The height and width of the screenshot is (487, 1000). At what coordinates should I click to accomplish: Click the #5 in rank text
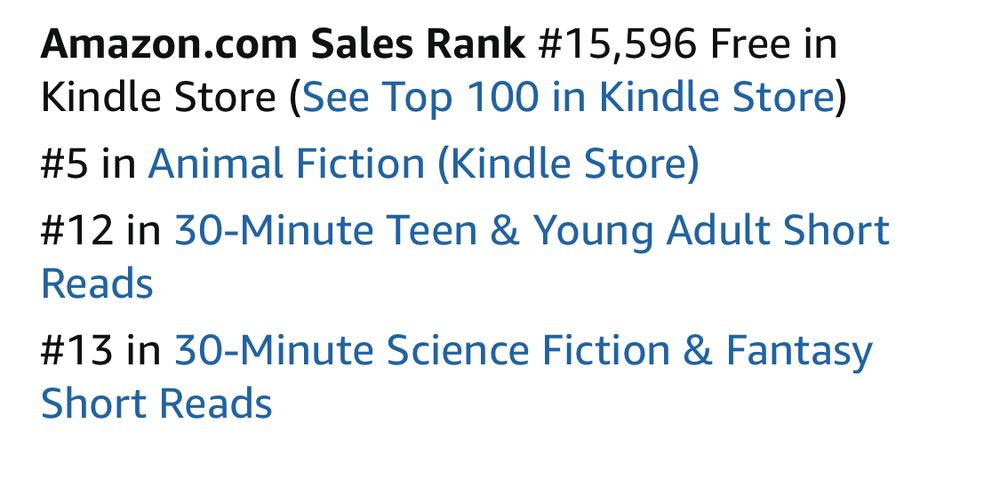coord(88,164)
